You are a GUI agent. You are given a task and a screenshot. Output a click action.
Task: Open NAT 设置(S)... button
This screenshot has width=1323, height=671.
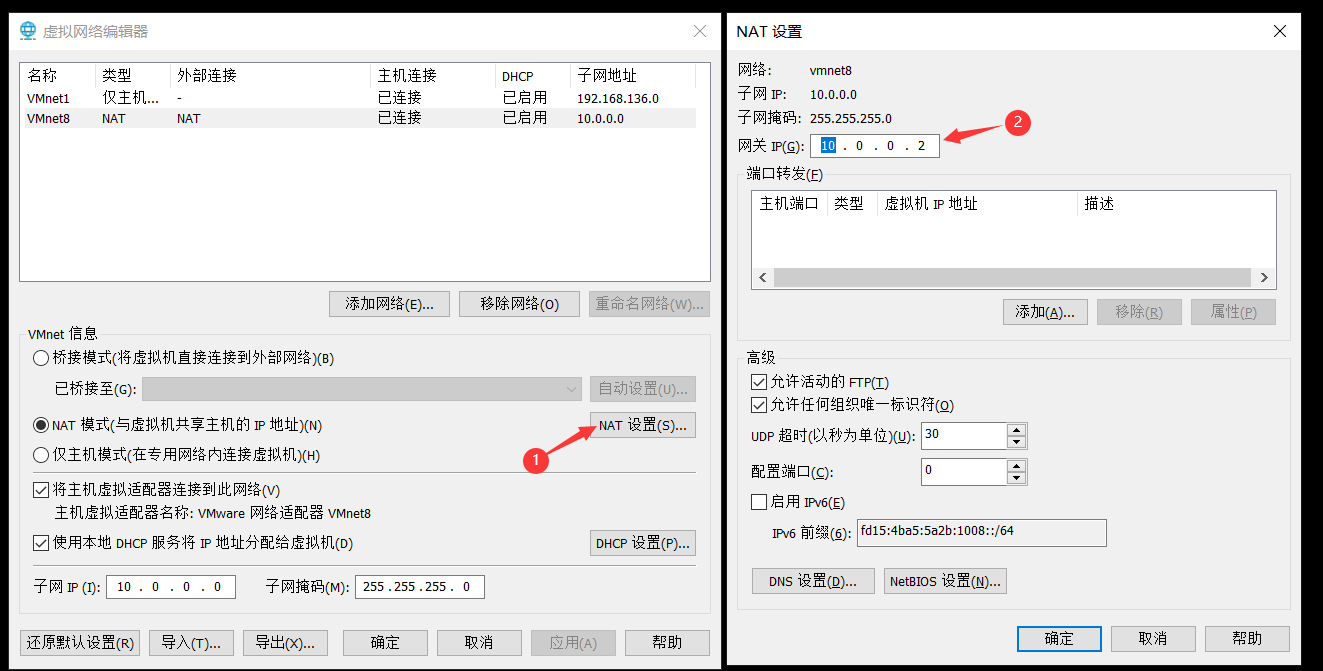point(643,425)
